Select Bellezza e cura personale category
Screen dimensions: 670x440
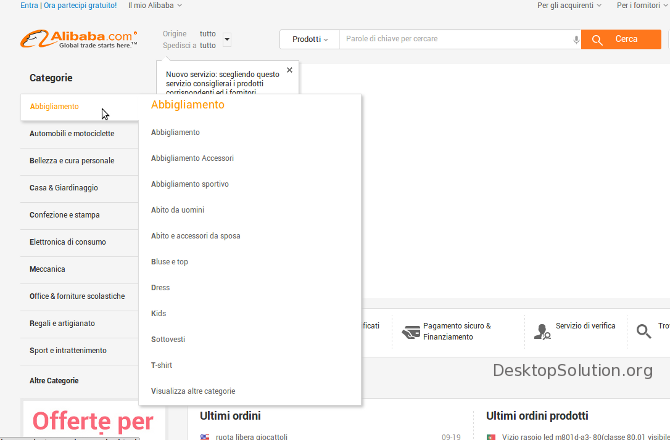[79, 161]
